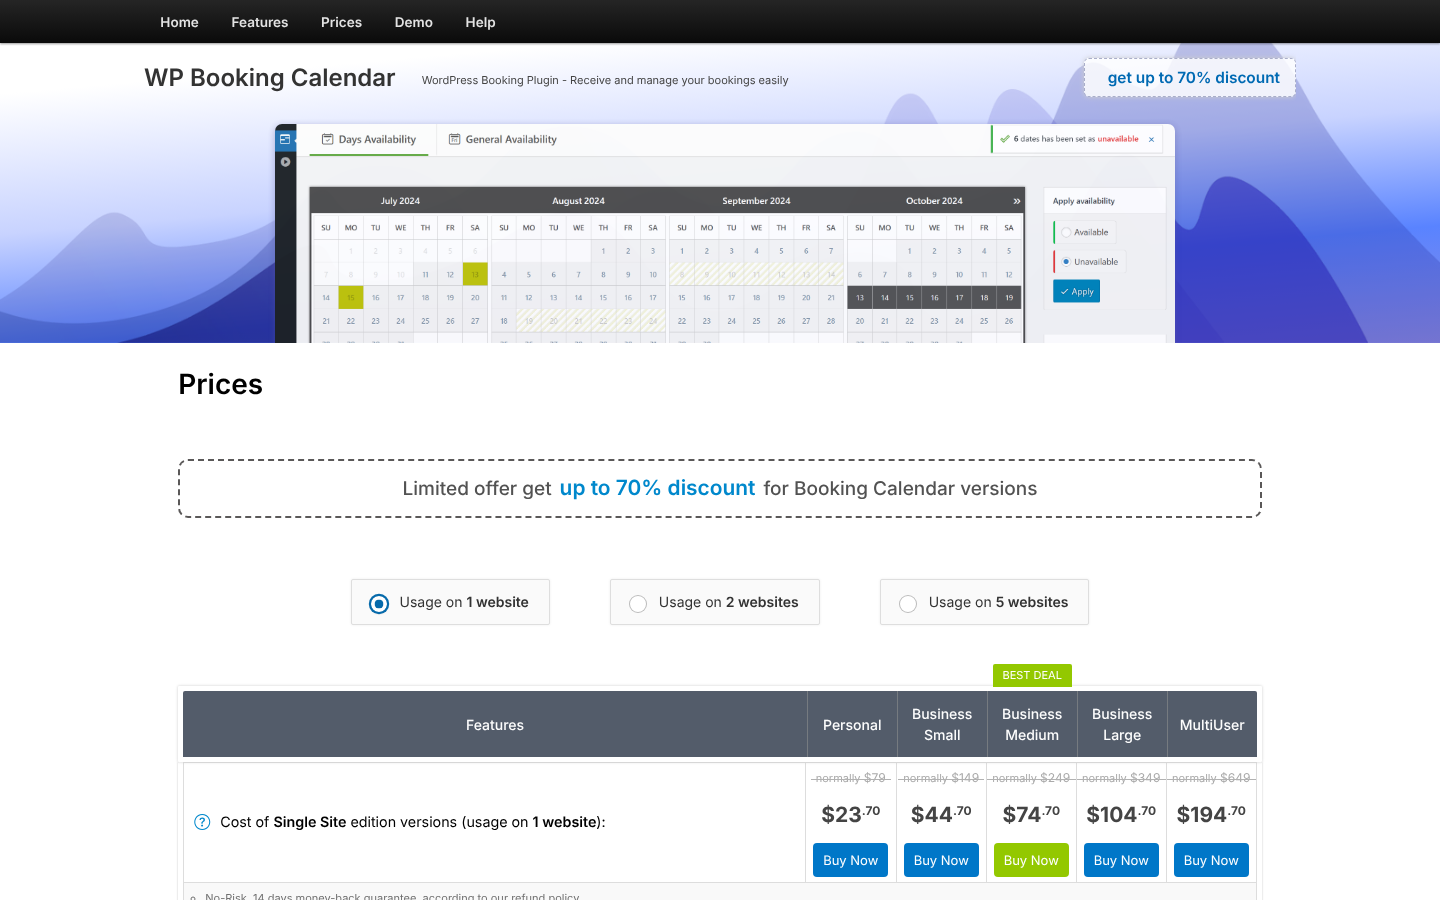Click the Business Medium column header
Screen dimensions: 1440x900
[1032, 725]
